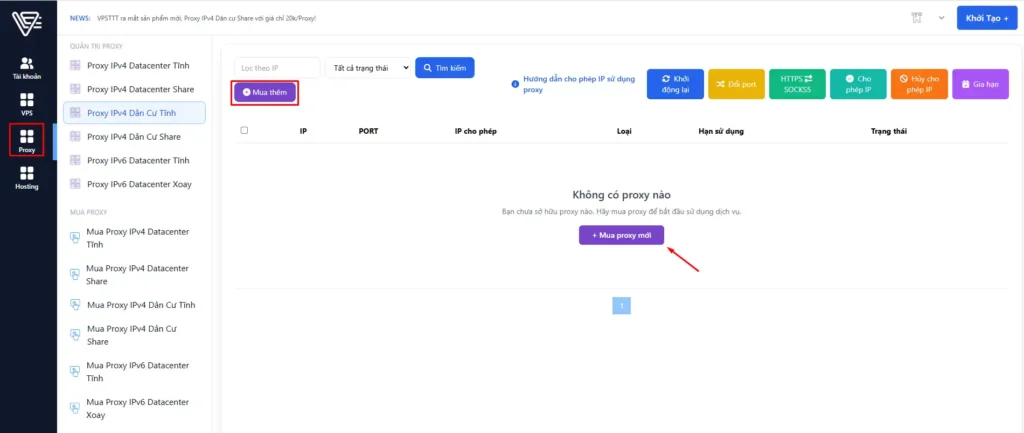Click the icon beside Proxy IPv4 Datacenter Tĩnh

click(75, 65)
